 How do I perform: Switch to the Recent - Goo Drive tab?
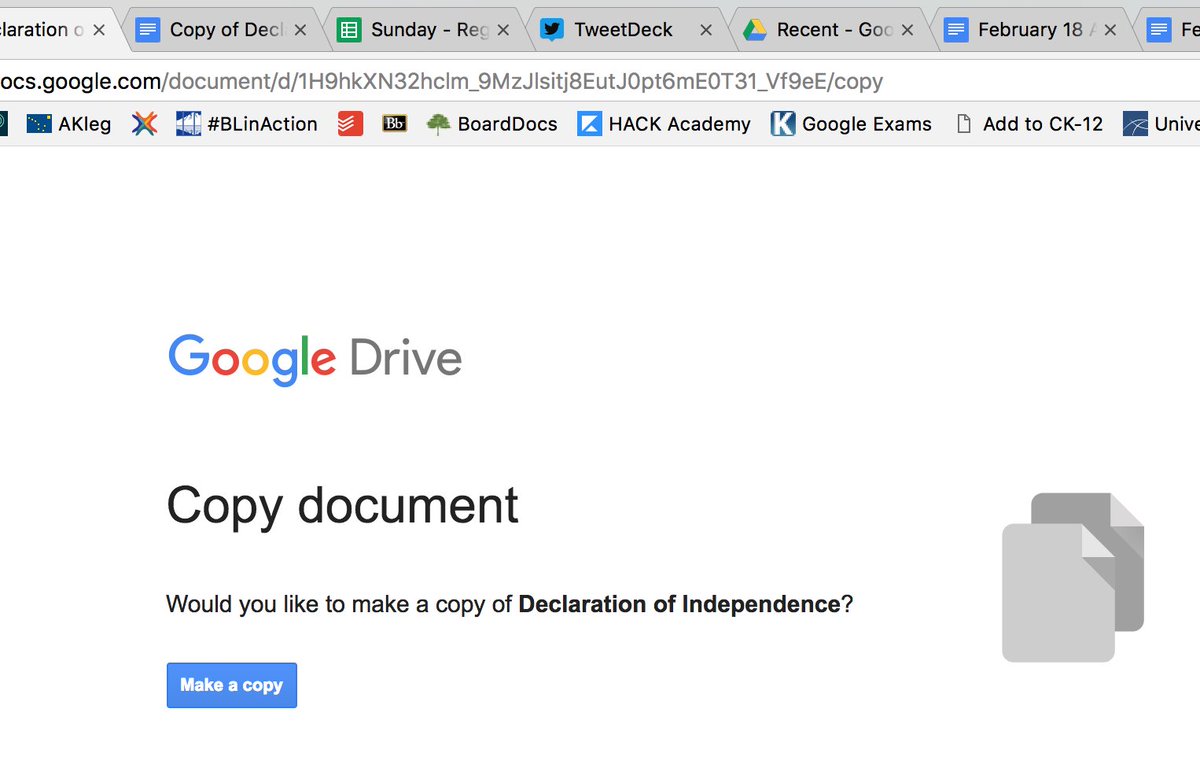pos(832,30)
